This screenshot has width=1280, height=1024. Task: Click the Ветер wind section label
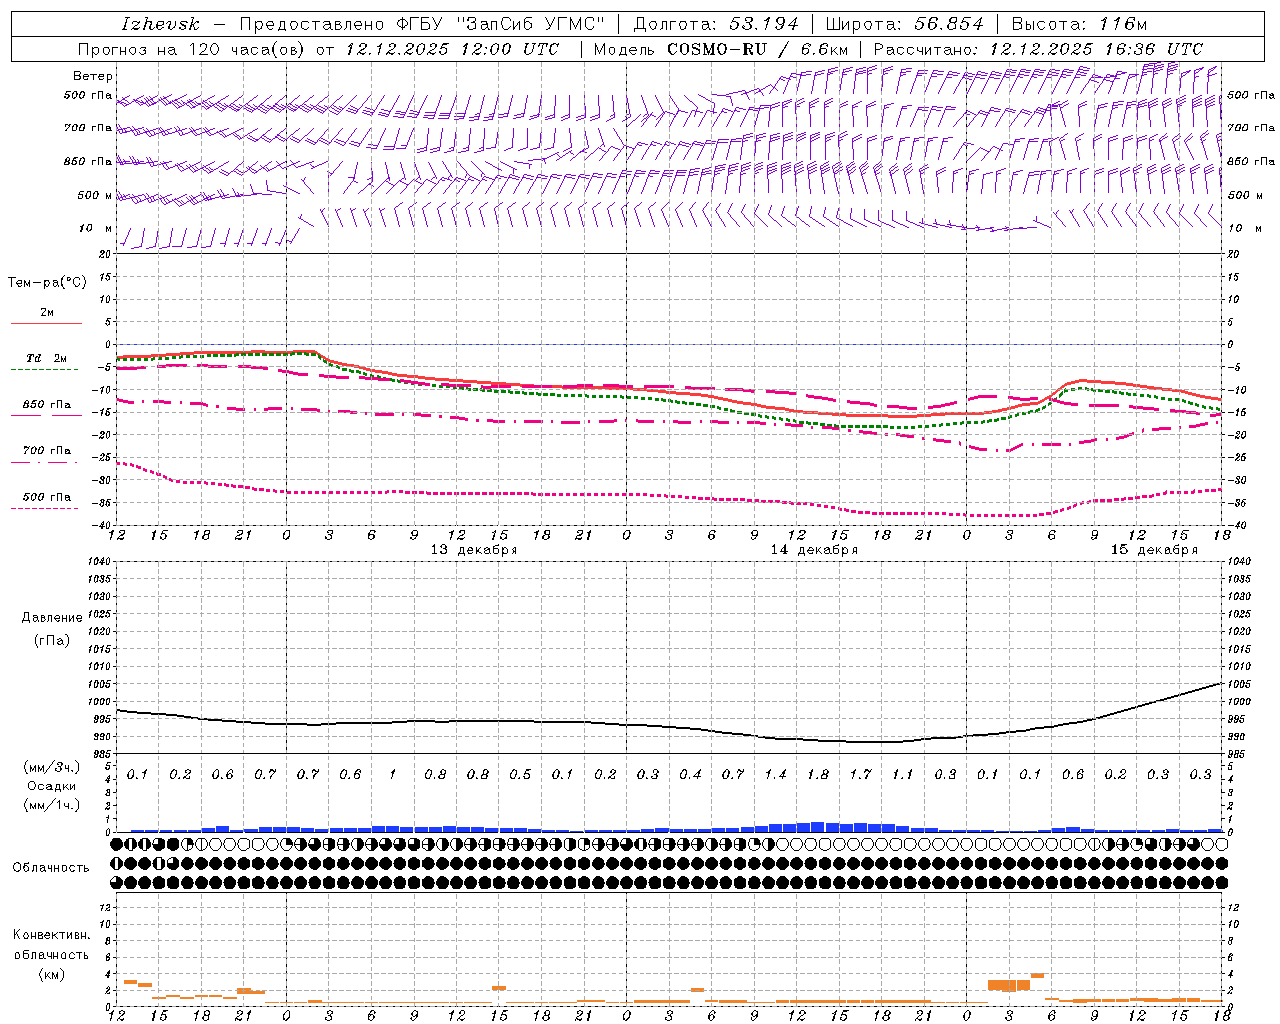click(x=93, y=76)
